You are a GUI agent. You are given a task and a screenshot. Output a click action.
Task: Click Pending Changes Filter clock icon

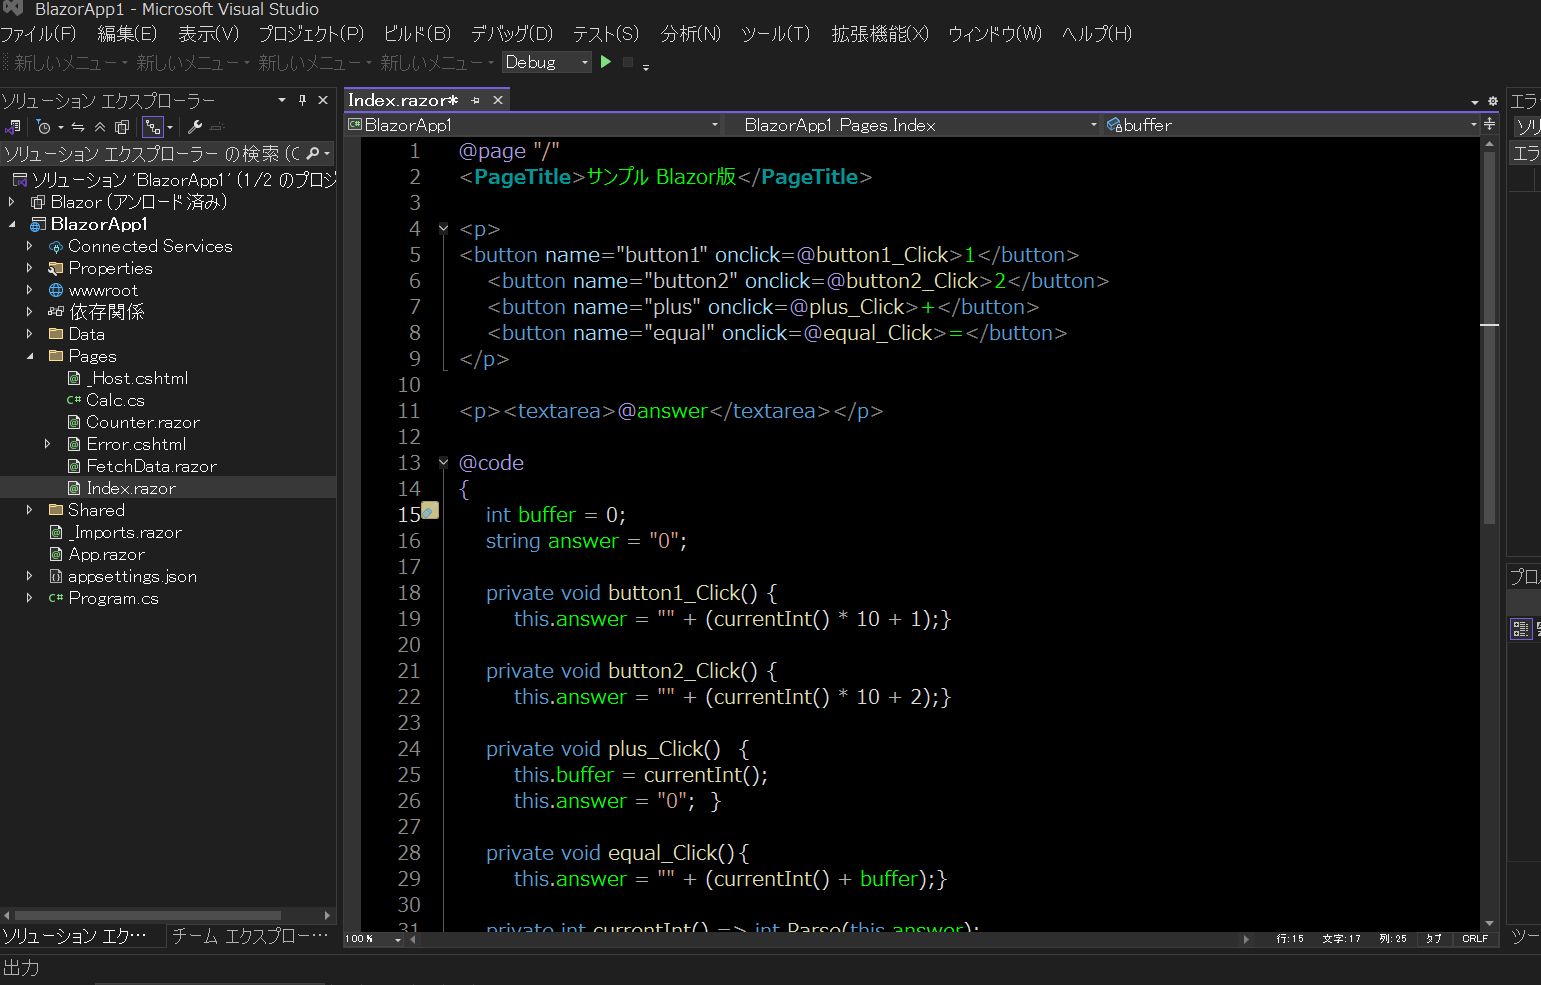click(43, 127)
